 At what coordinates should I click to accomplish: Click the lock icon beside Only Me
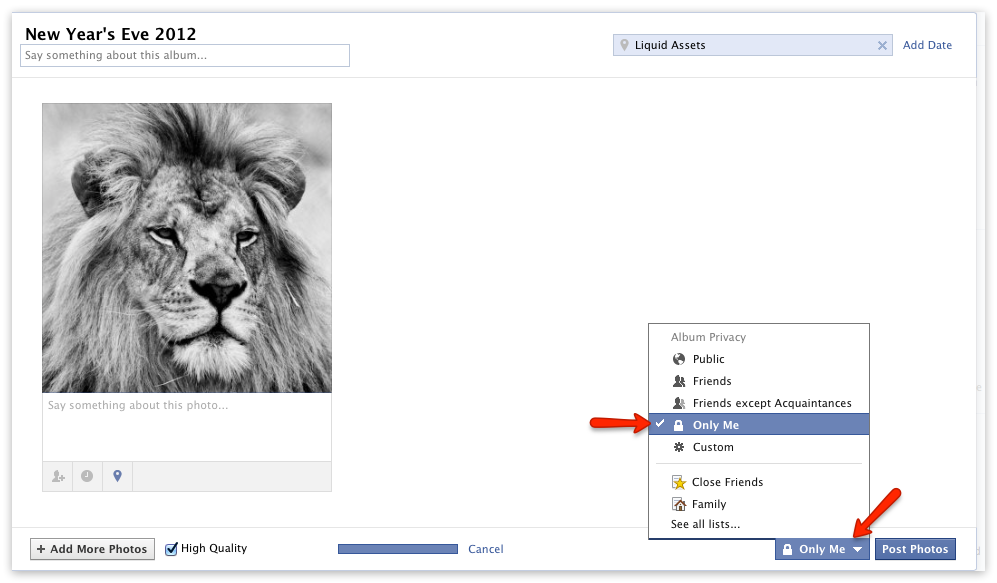pyautogui.click(x=678, y=424)
